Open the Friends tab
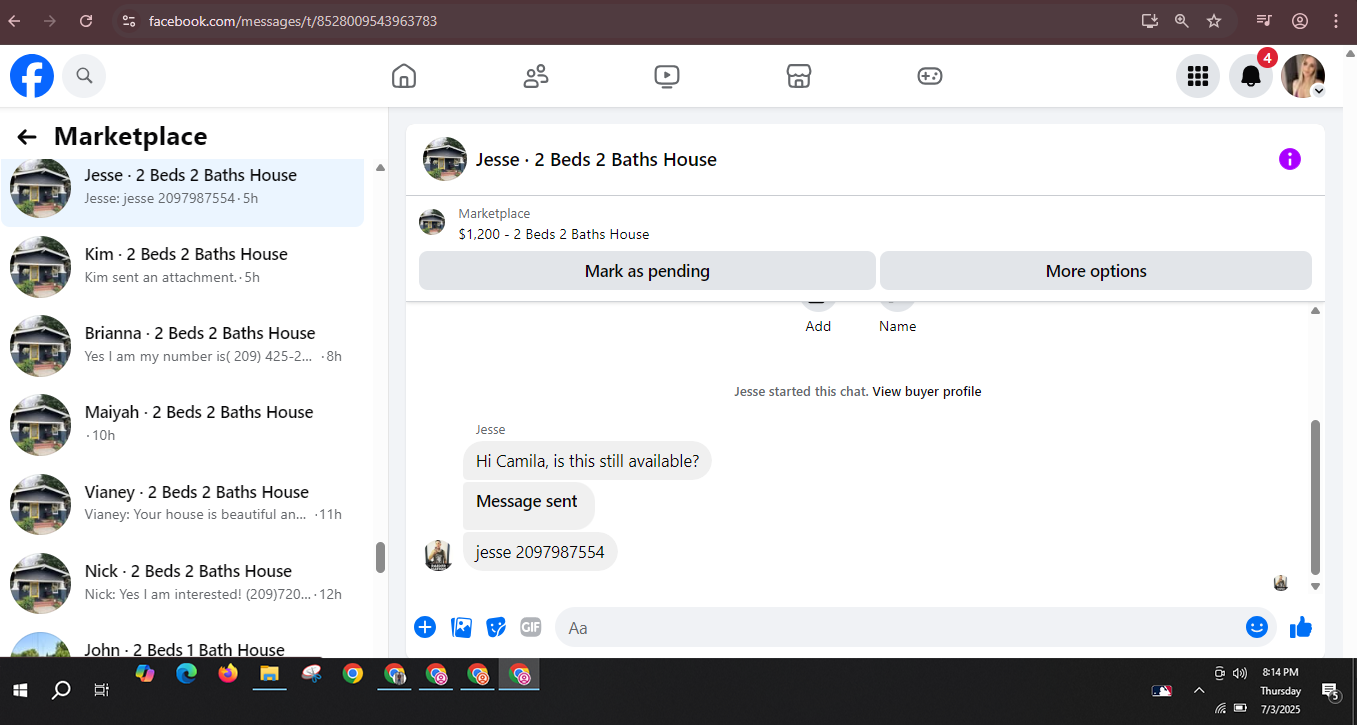1357x725 pixels. (x=536, y=76)
